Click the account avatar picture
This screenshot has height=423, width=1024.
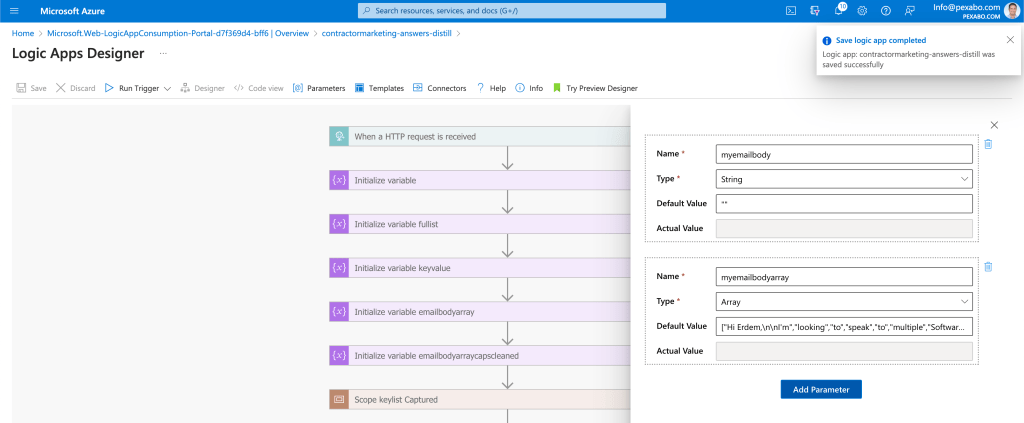1012,10
